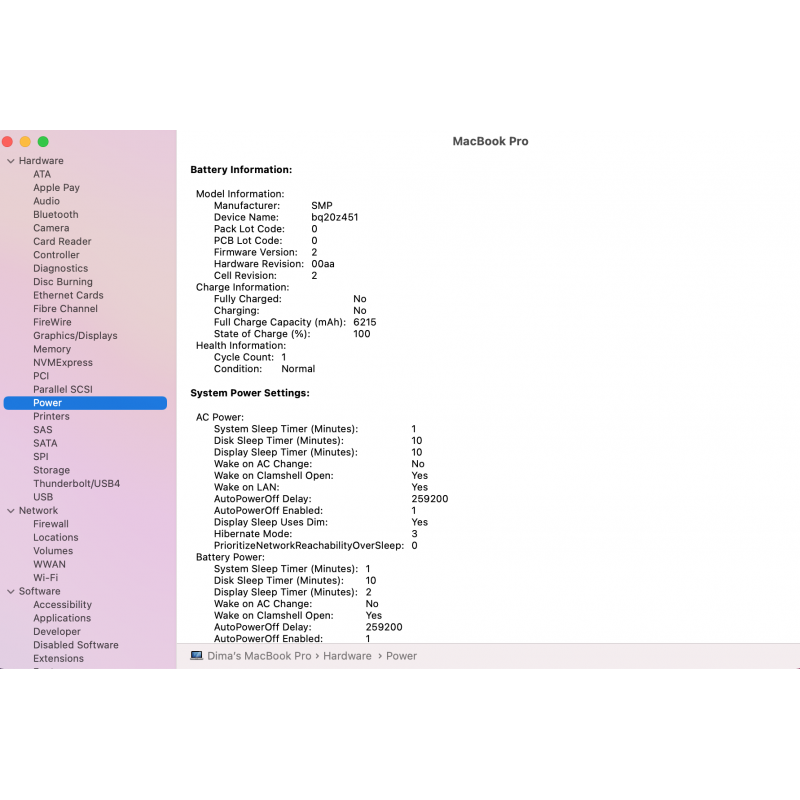Open Applications under Software

pos(62,619)
